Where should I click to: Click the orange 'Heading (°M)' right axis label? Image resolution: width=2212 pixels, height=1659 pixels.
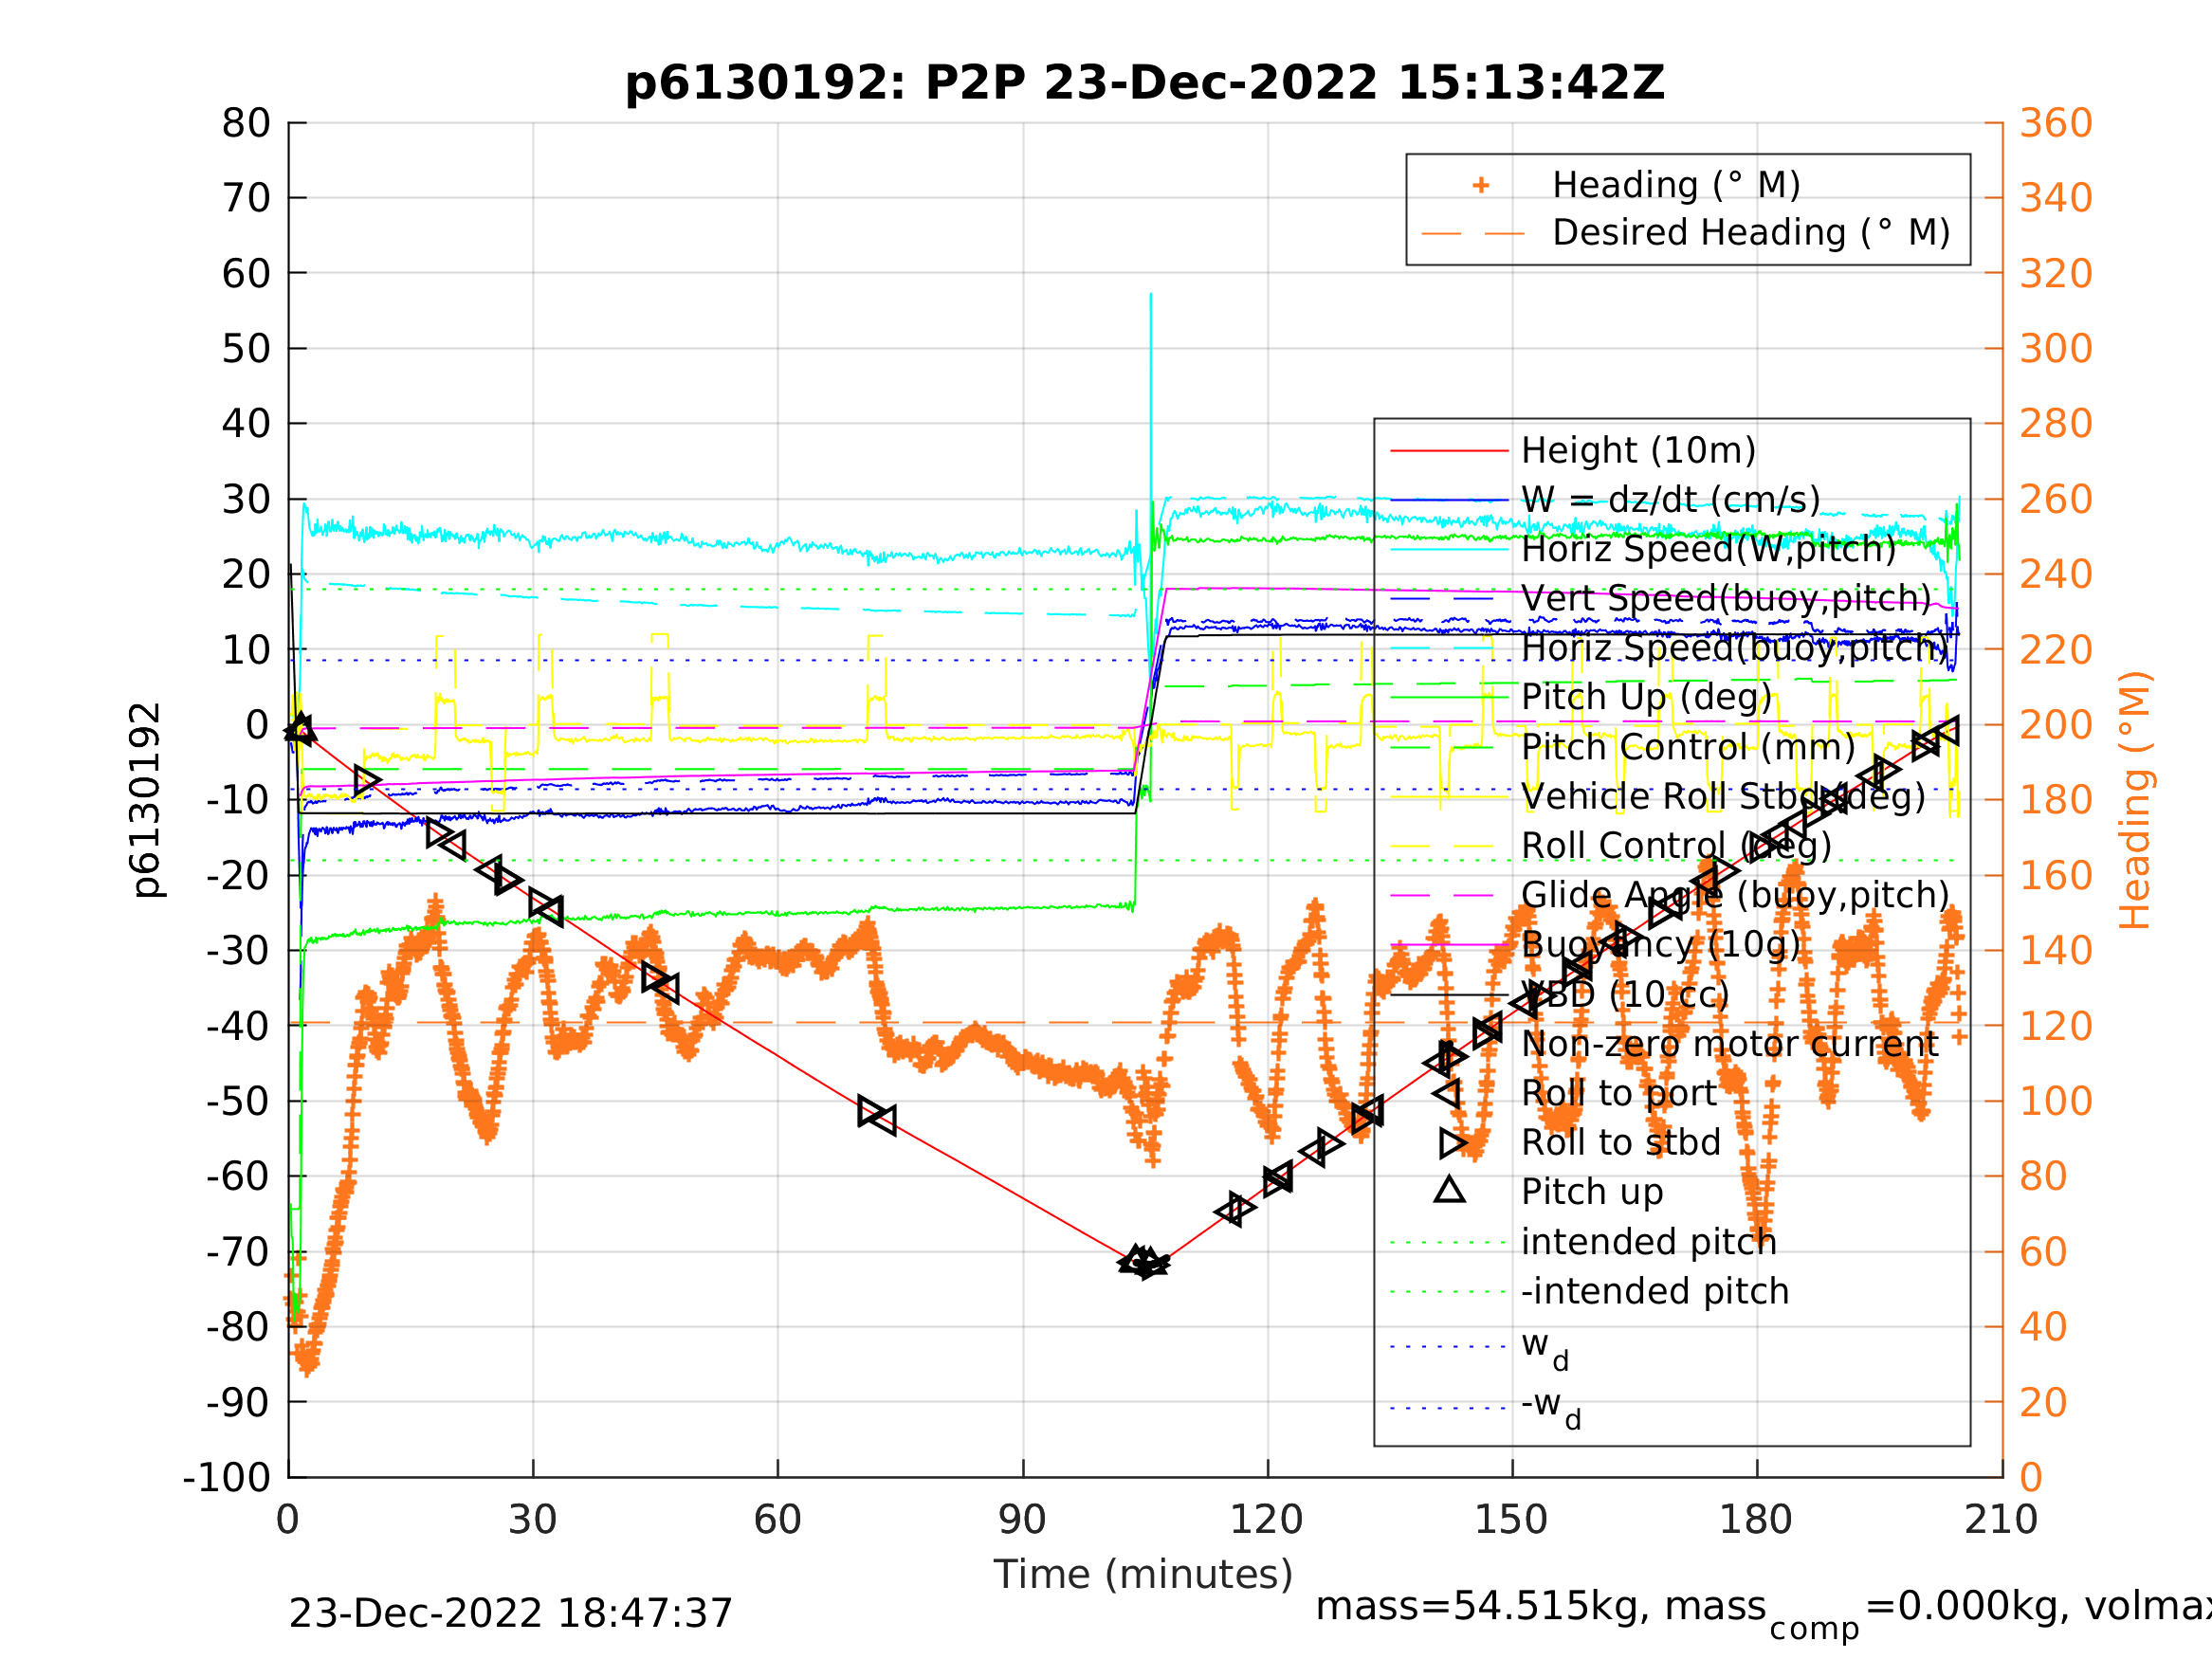click(2134, 800)
